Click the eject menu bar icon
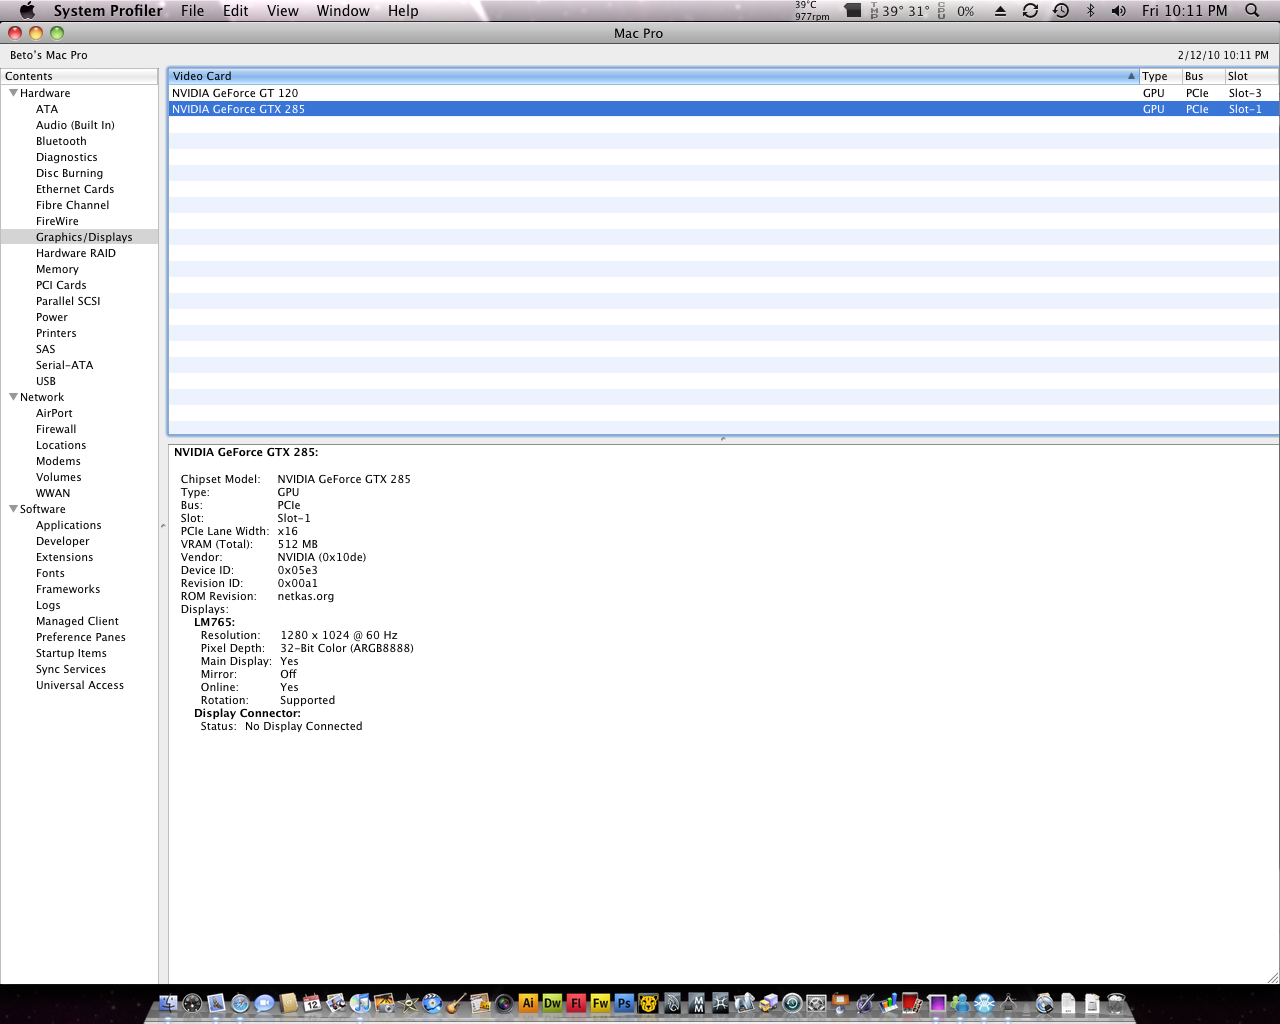Image resolution: width=1280 pixels, height=1024 pixels. click(x=1000, y=11)
